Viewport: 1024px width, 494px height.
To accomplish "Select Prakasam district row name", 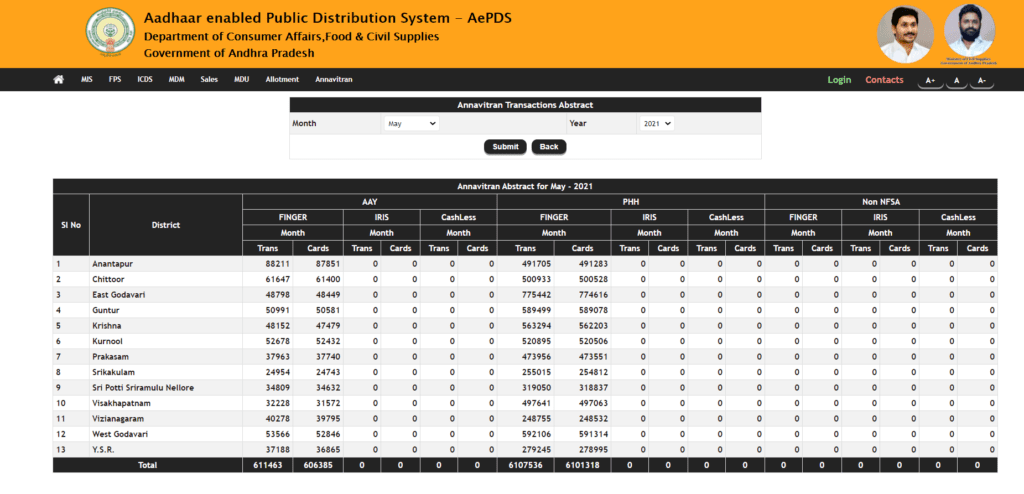I will (x=109, y=357).
